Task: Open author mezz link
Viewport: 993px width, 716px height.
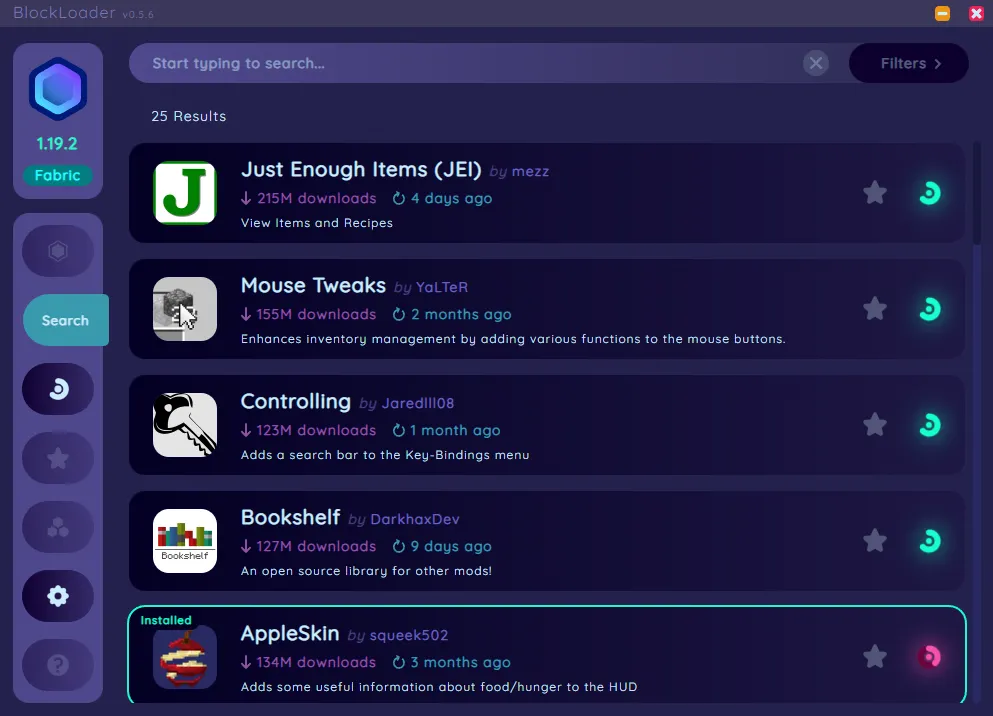Action: coord(530,172)
